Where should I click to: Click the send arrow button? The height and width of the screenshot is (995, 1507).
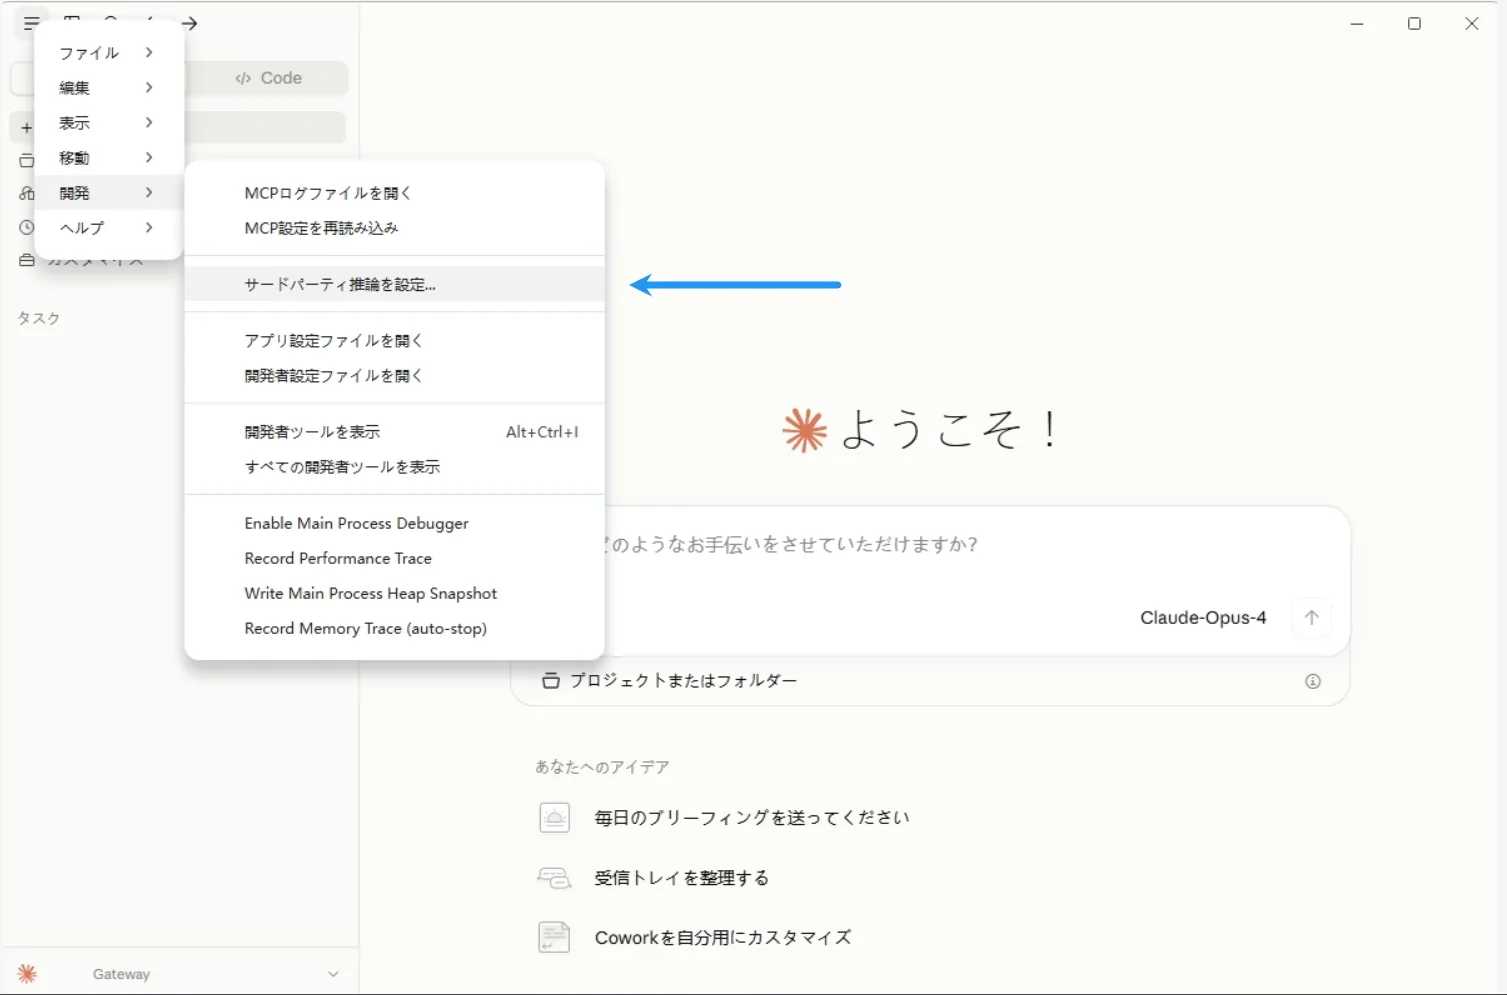click(x=1311, y=617)
